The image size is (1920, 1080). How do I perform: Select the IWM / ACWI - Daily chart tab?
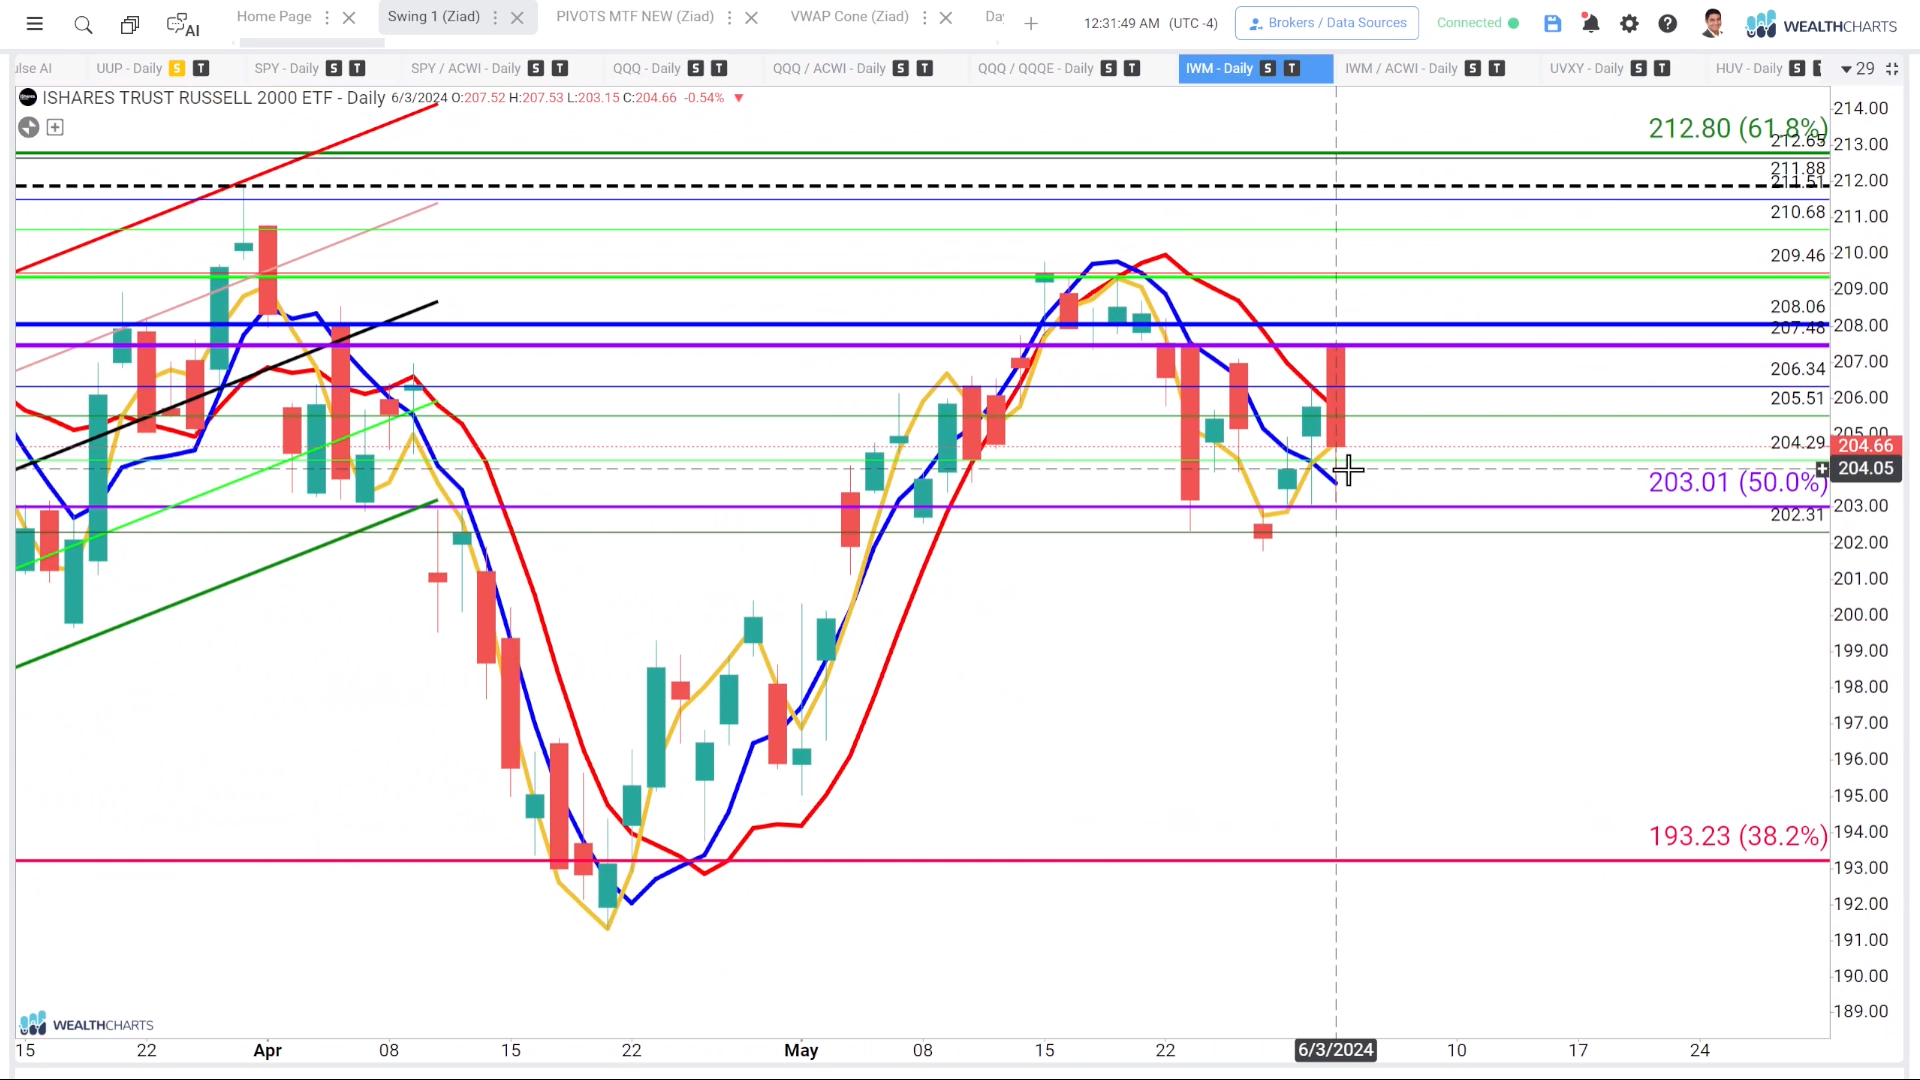(x=1401, y=68)
